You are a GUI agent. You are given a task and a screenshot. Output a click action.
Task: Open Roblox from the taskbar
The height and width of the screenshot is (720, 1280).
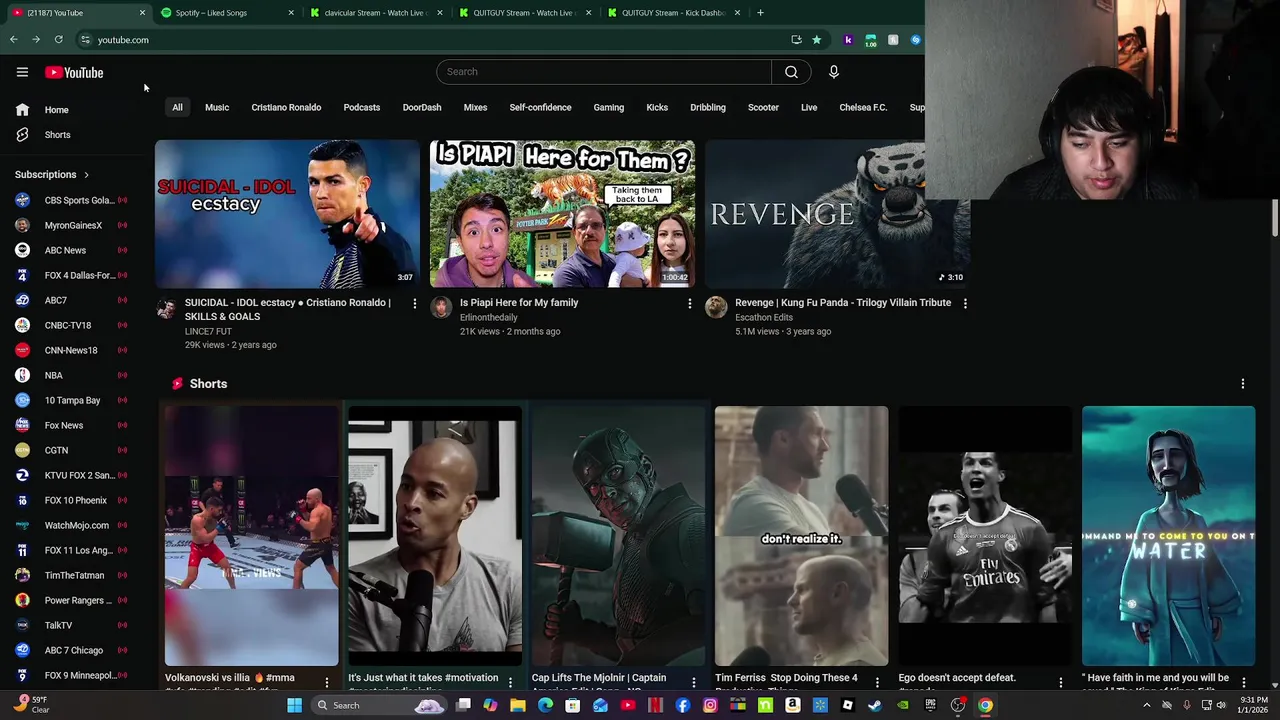(x=848, y=705)
